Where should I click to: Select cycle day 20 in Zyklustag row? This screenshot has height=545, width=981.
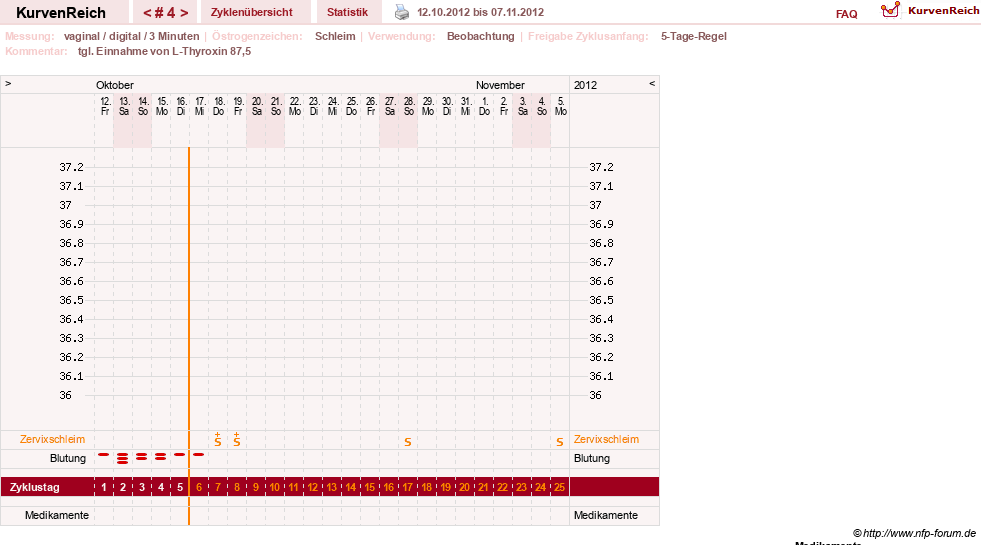tap(464, 487)
